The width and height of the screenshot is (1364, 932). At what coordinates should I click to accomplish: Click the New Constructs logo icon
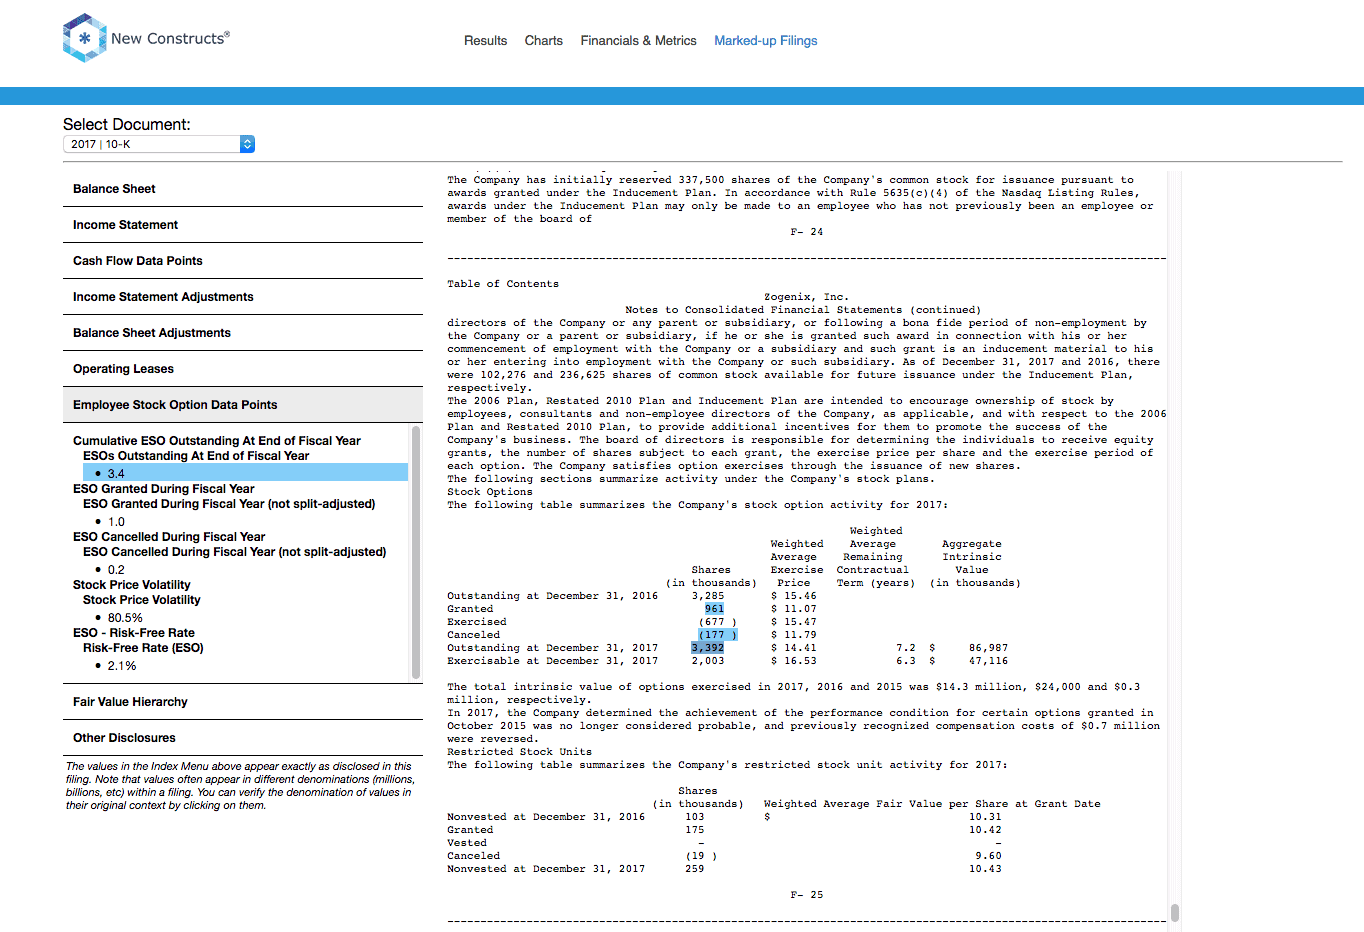(x=85, y=38)
